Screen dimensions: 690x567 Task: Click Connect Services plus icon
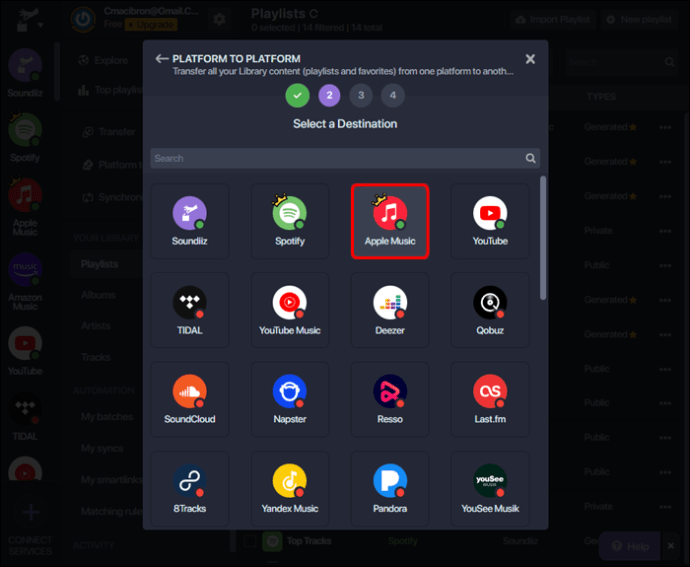pos(30,512)
